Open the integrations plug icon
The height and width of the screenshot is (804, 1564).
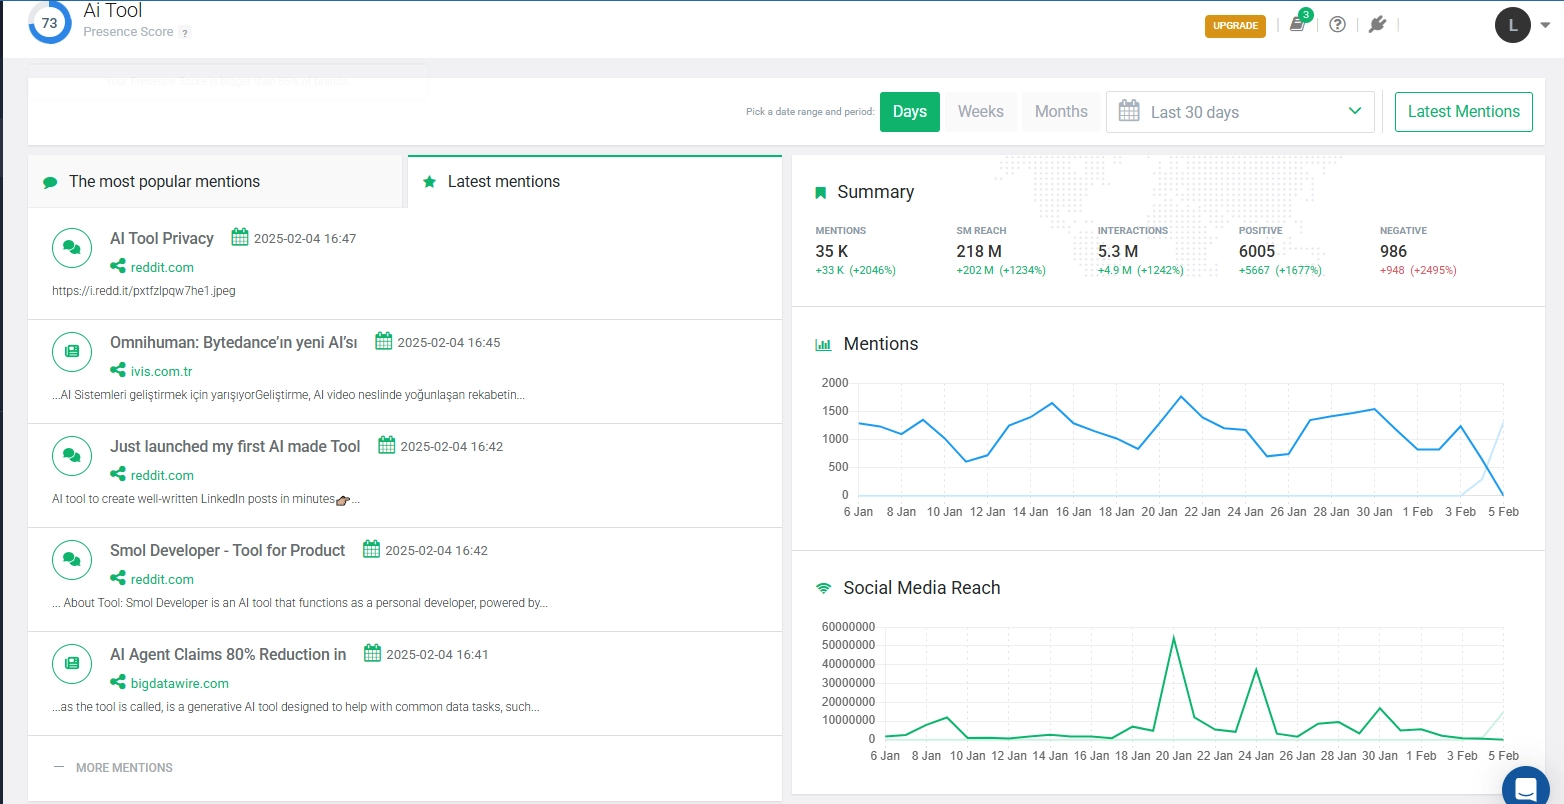[x=1377, y=25]
